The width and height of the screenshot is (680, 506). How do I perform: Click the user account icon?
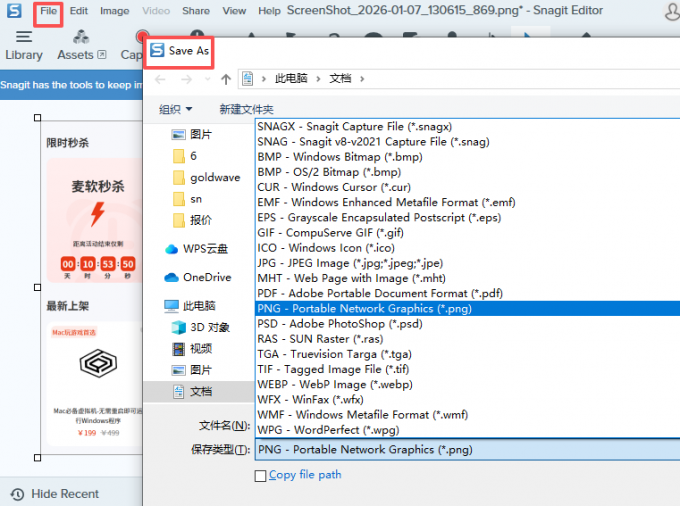pos(672,11)
